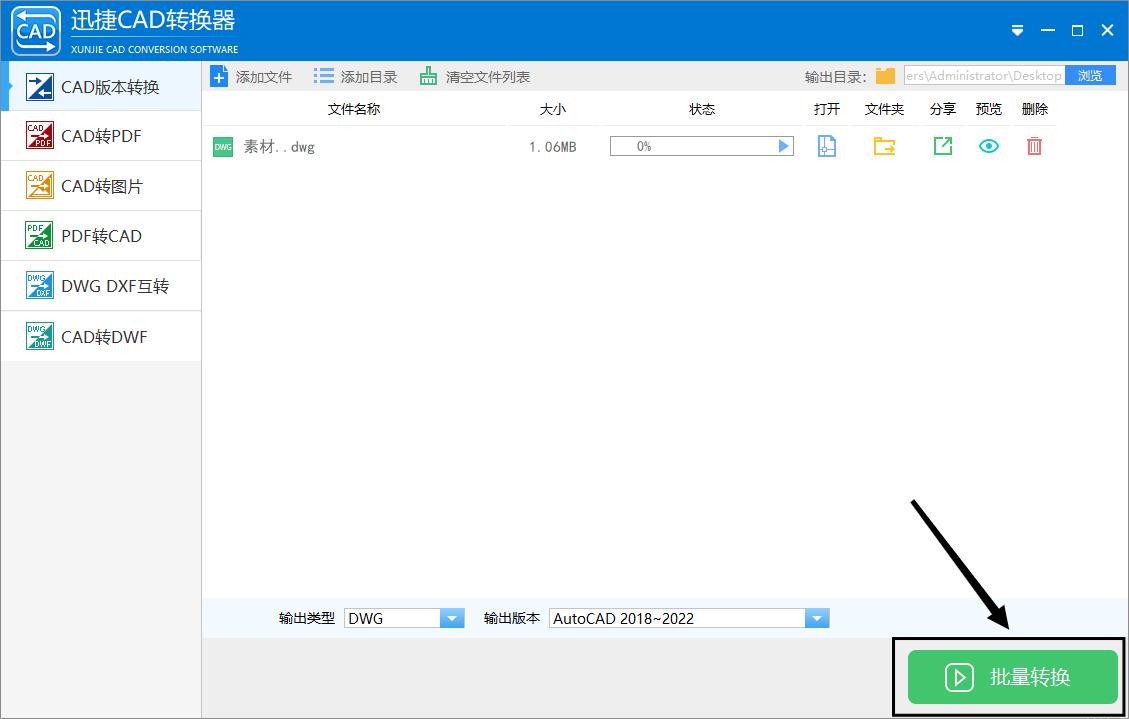
Task: Add files using 添加文件
Action: tap(251, 75)
